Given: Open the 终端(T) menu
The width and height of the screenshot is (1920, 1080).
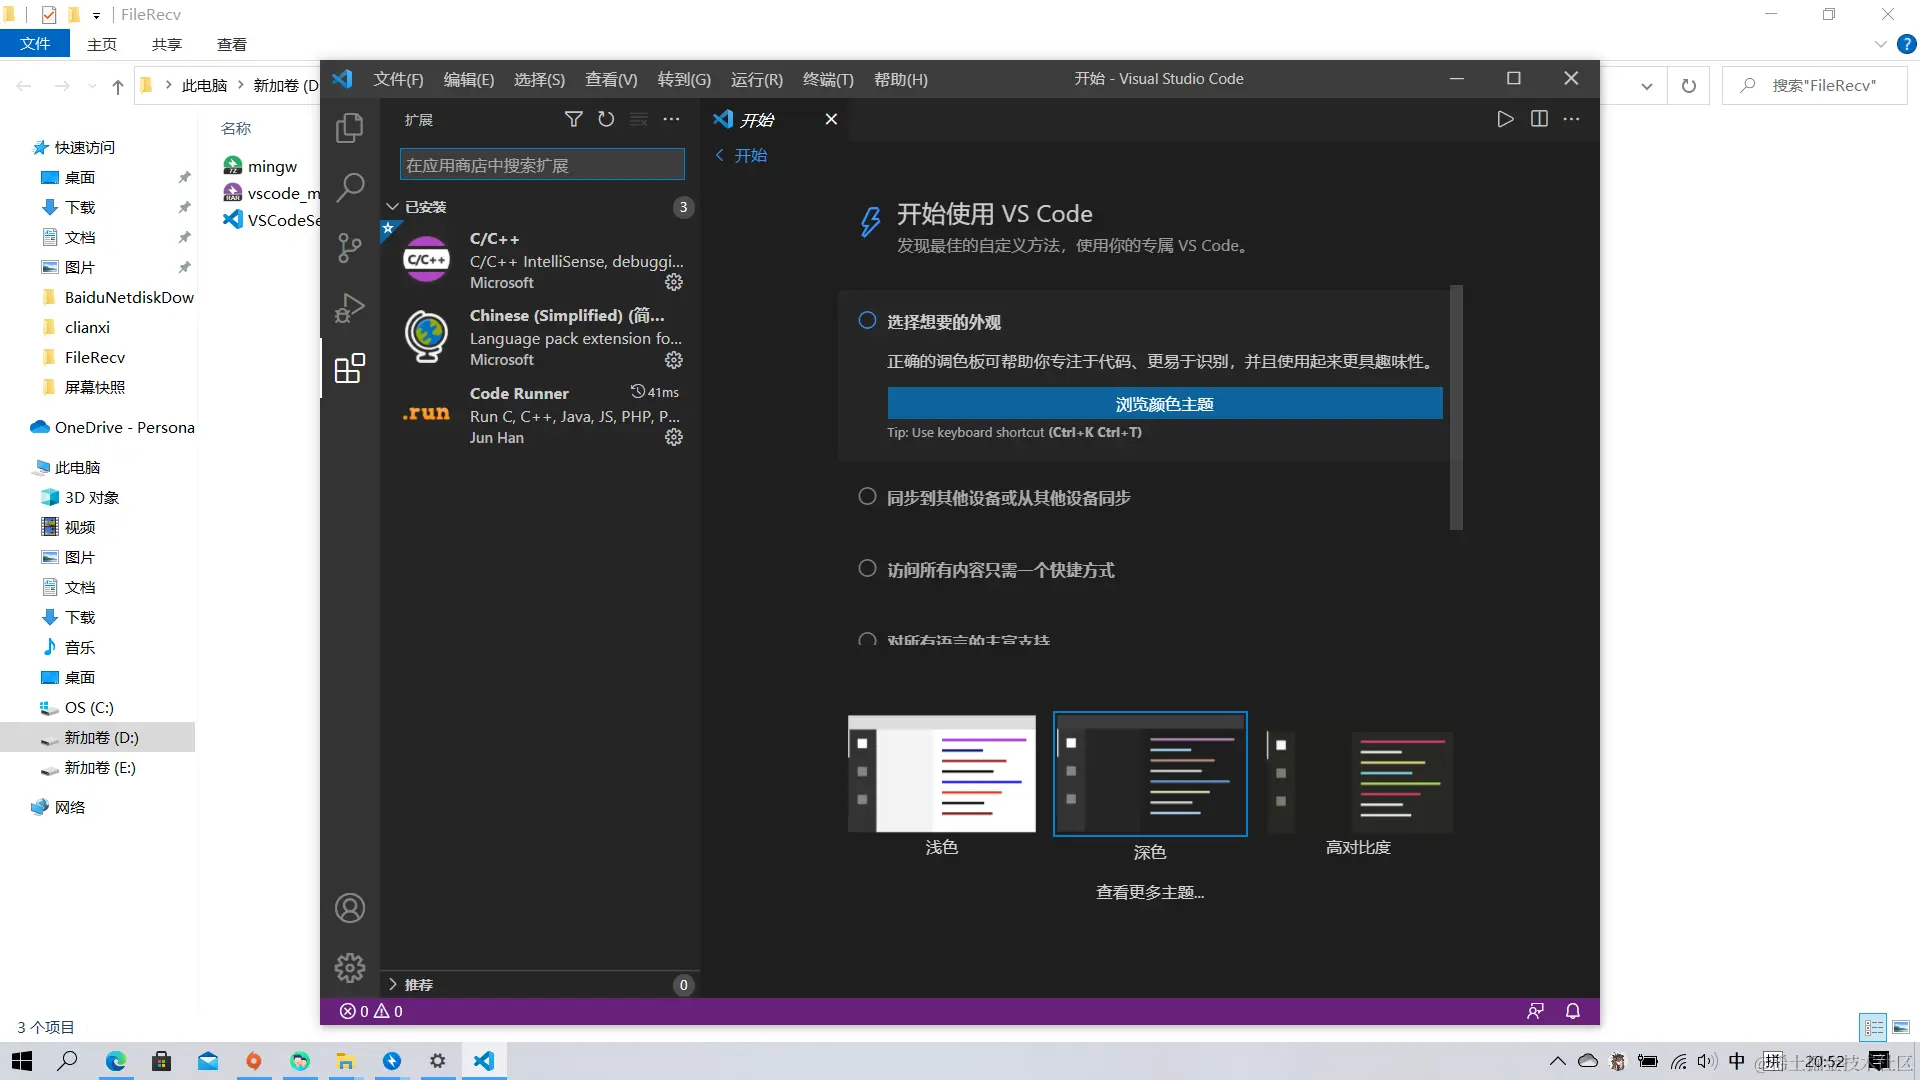Looking at the screenshot, I should [828, 79].
